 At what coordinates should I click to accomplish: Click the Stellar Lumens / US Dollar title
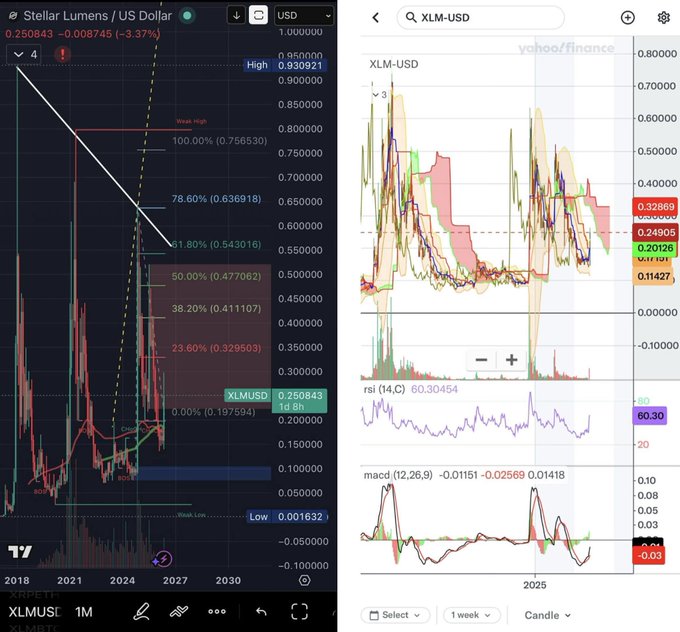[97, 16]
